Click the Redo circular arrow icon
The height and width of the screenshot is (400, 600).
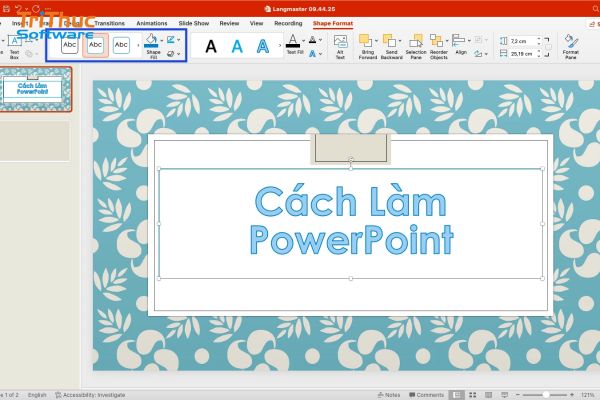pos(36,8)
